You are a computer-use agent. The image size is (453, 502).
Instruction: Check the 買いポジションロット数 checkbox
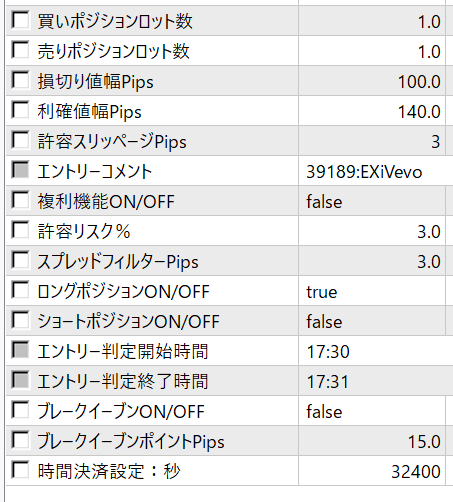point(20,20)
